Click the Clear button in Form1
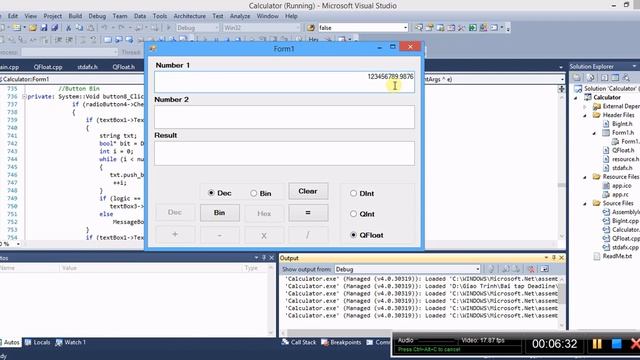Viewport: 640px width, 360px height. [x=308, y=191]
